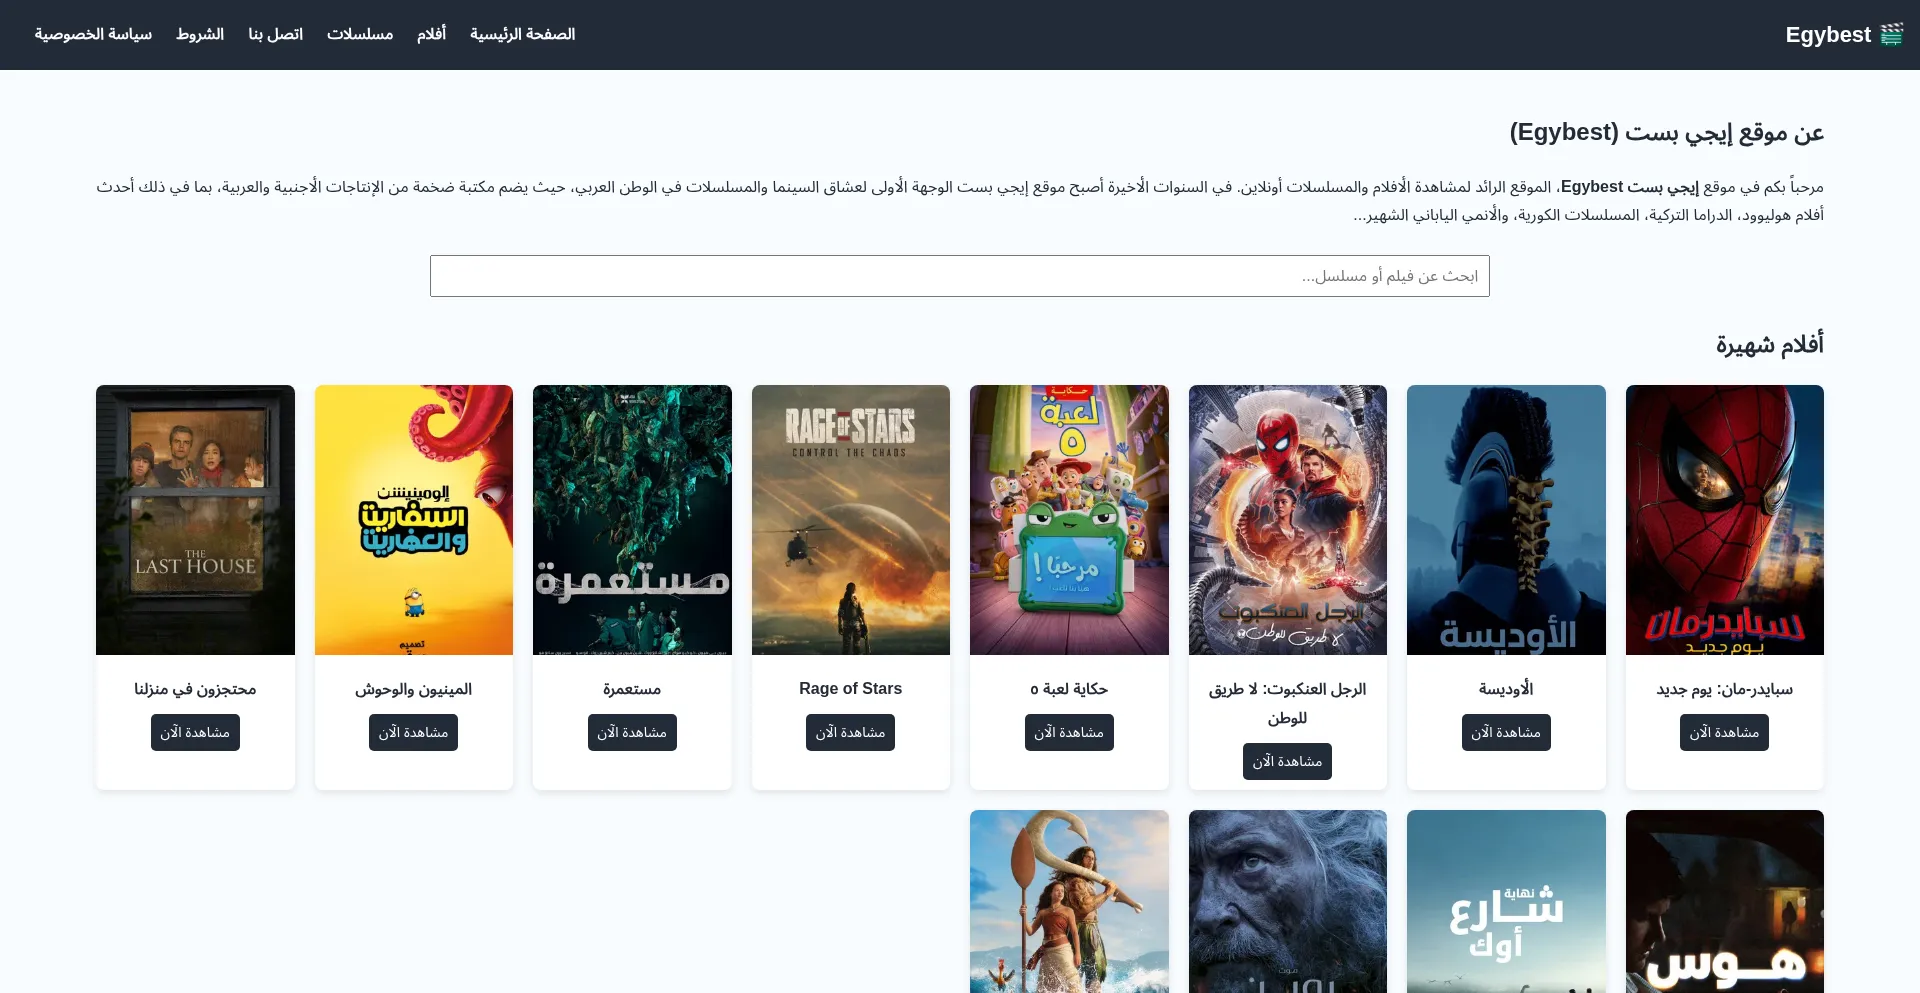
Task: Open the old bearded man poster
Action: [x=1288, y=901]
